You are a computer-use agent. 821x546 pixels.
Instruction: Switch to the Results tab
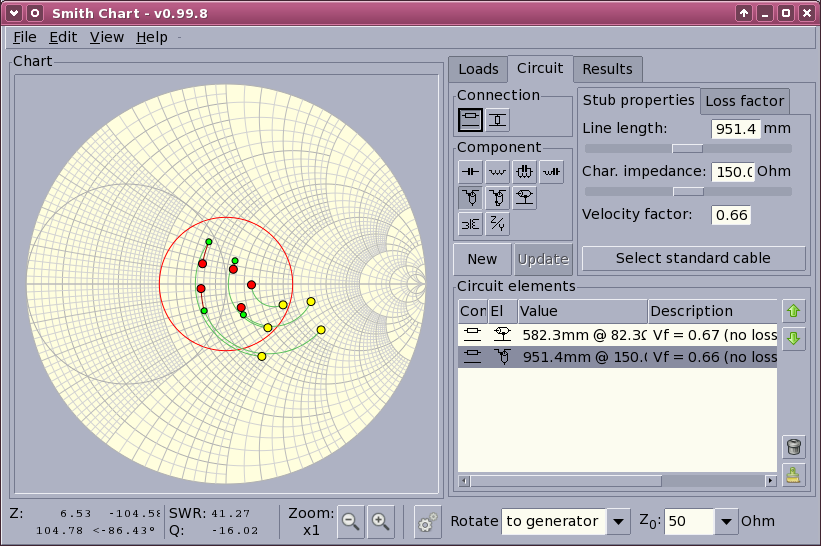607,69
